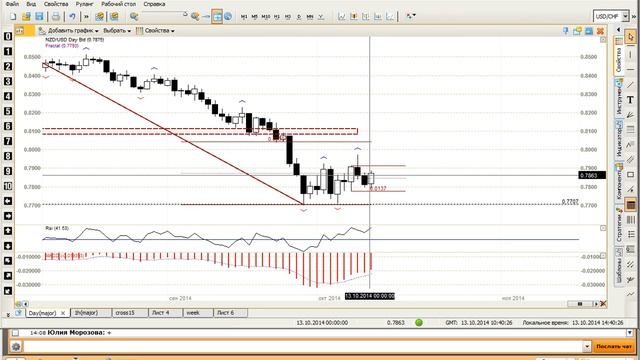Open the Свойства vertical side tab
This screenshot has height=360, width=640.
[619, 56]
